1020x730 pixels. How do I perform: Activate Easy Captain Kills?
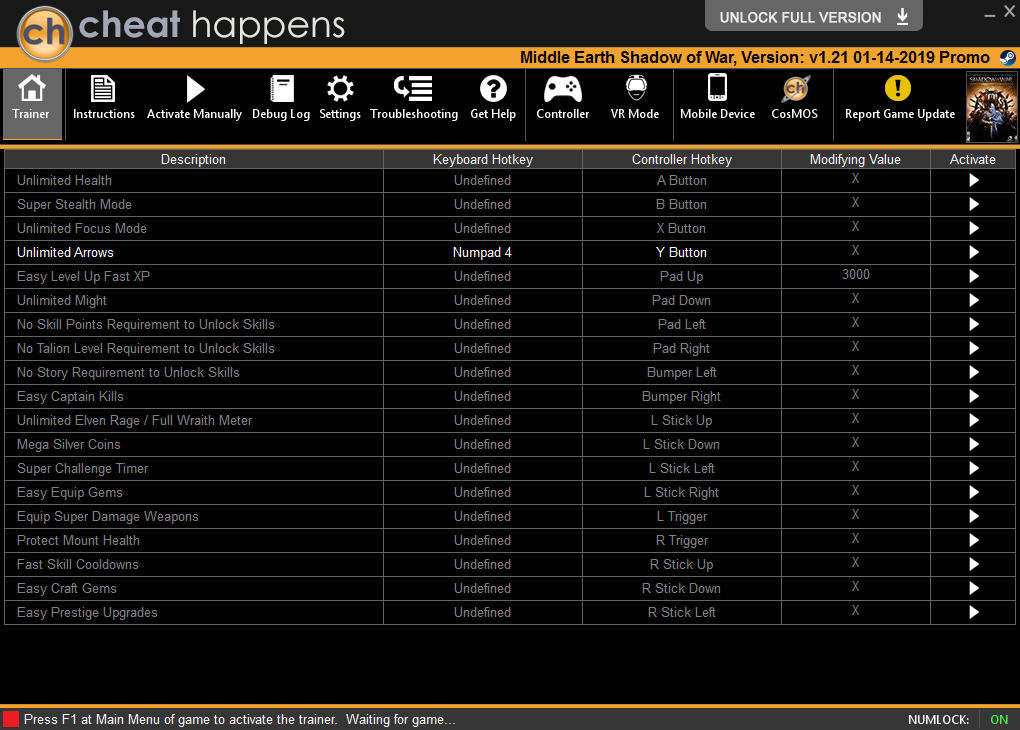click(x=973, y=396)
